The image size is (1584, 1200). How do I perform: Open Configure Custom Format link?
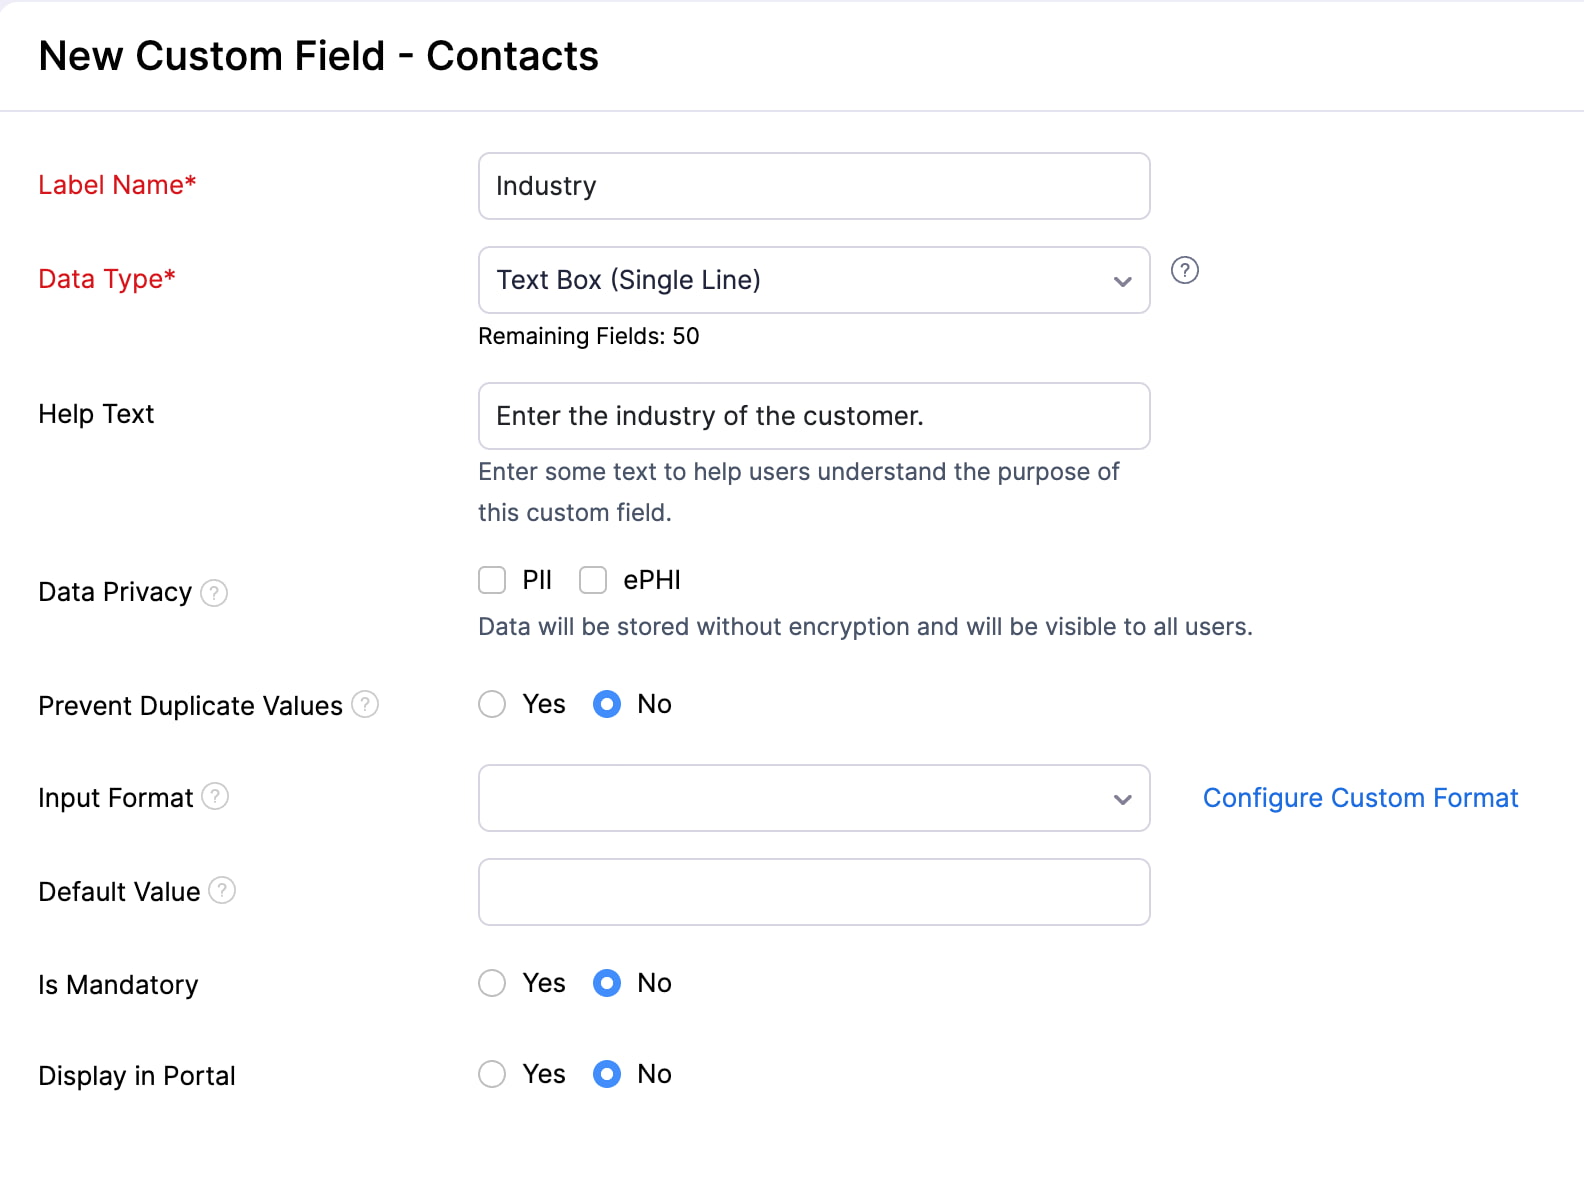coord(1360,797)
